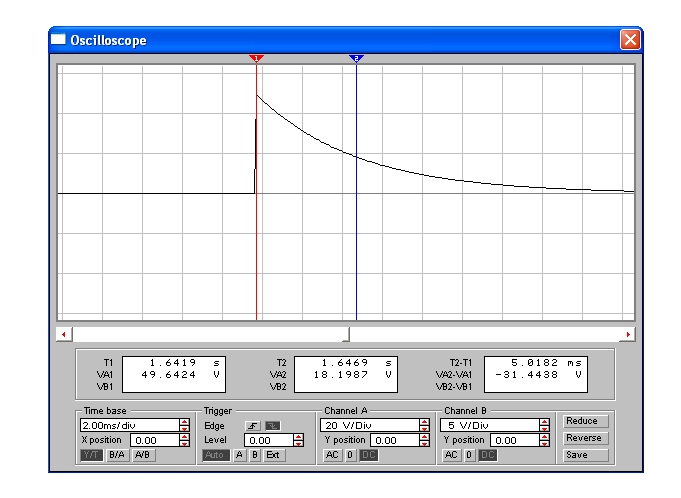Viewport: 681px width, 498px height.
Task: Decrease the Channel B volts per division
Action: point(544,428)
